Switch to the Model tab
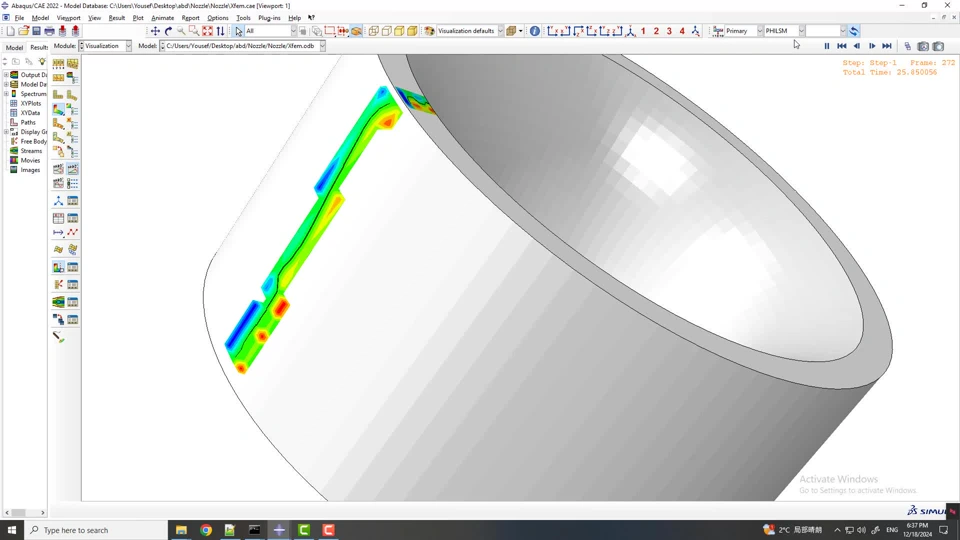Viewport: 960px width, 540px height. click(x=14, y=47)
